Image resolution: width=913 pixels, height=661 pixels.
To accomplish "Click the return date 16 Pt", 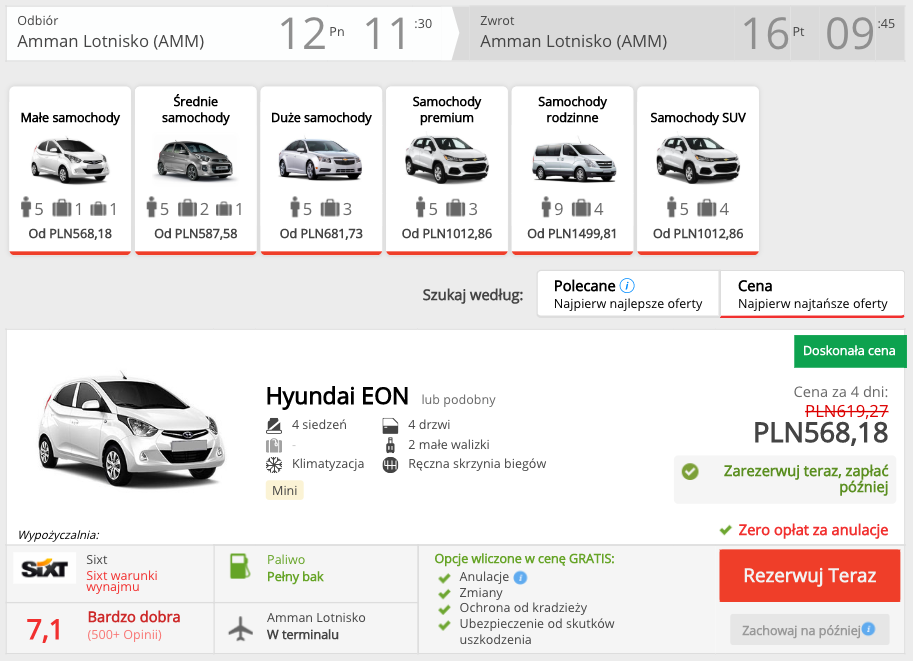I will 774,33.
